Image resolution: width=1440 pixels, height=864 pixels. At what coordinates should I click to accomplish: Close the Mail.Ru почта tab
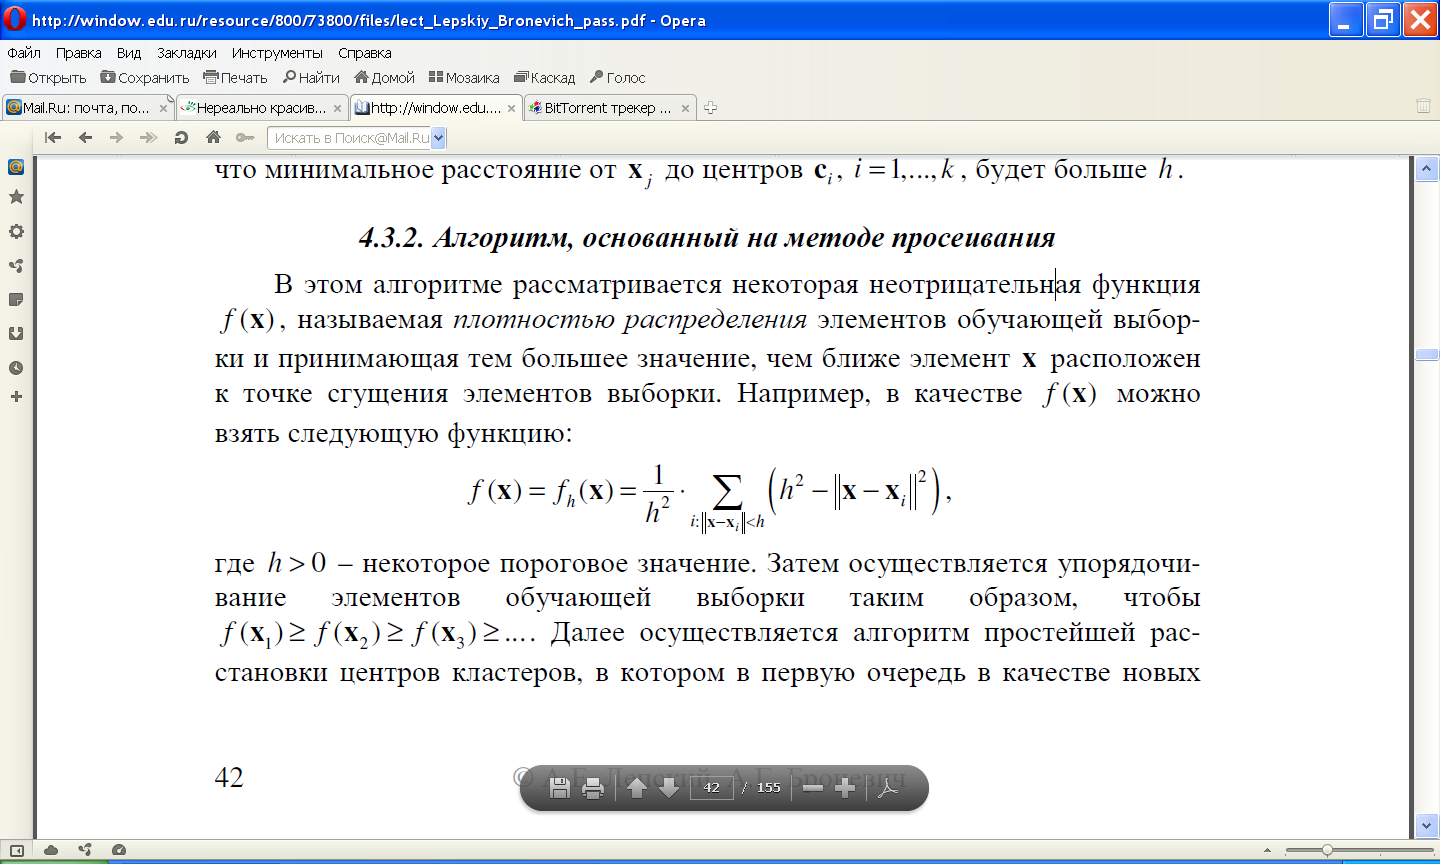pos(164,108)
